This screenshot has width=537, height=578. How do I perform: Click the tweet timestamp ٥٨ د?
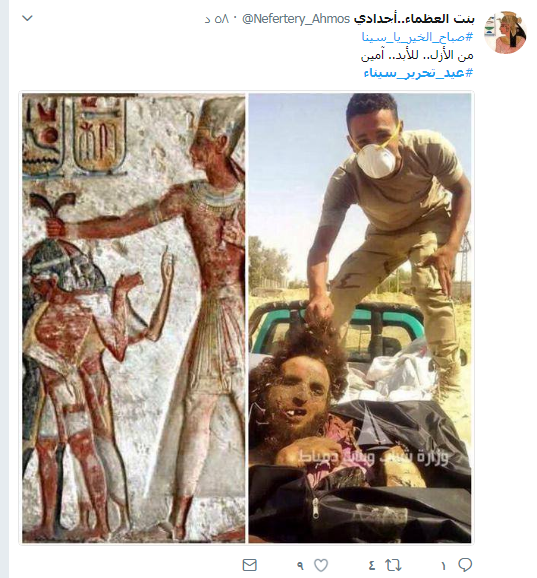(217, 19)
